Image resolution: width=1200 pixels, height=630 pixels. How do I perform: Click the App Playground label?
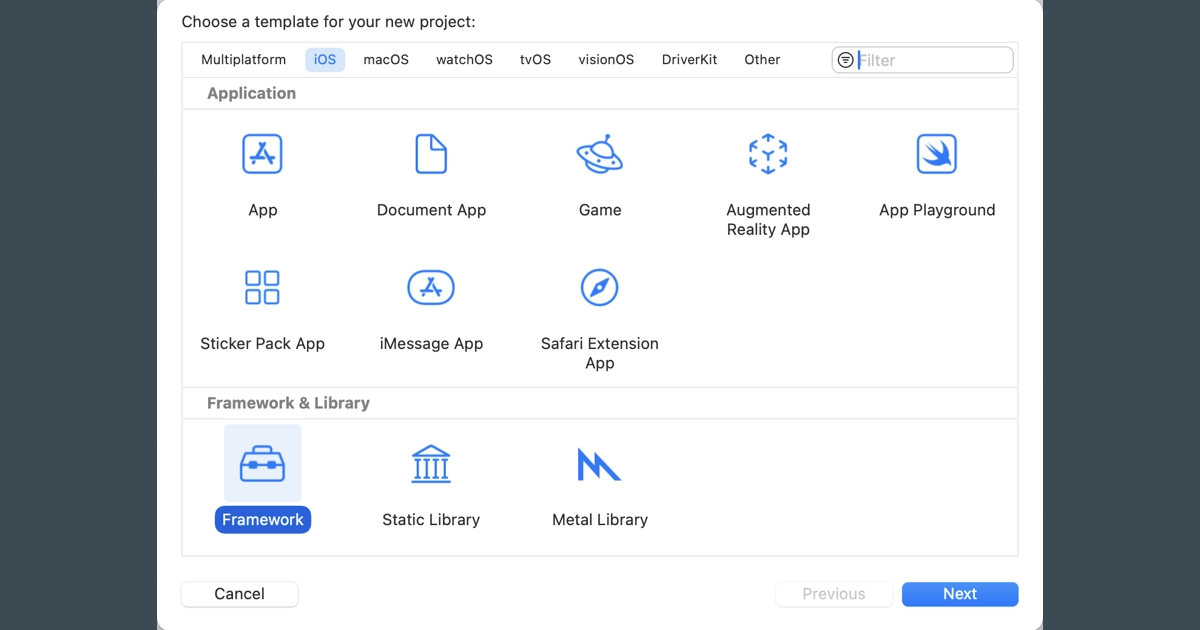point(937,210)
